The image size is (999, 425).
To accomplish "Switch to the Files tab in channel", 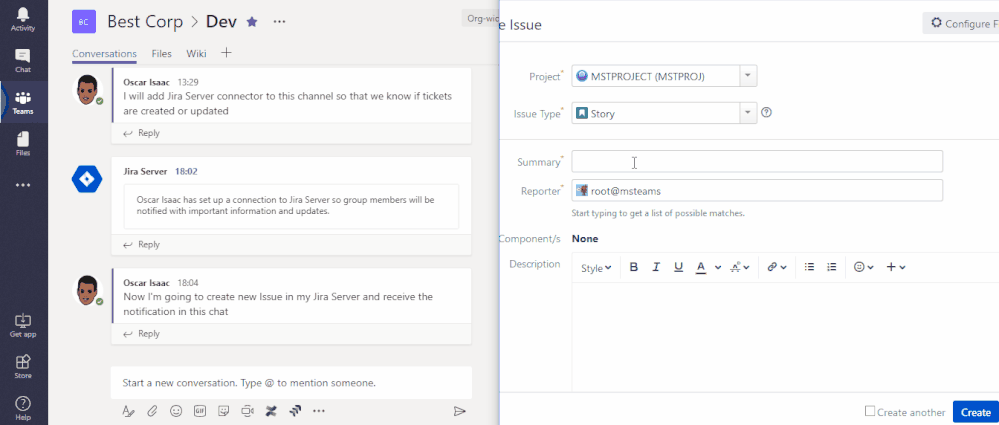I will coord(162,54).
